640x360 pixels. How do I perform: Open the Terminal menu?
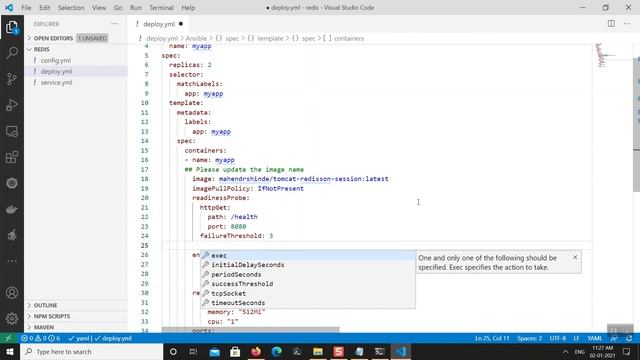pos(161,7)
